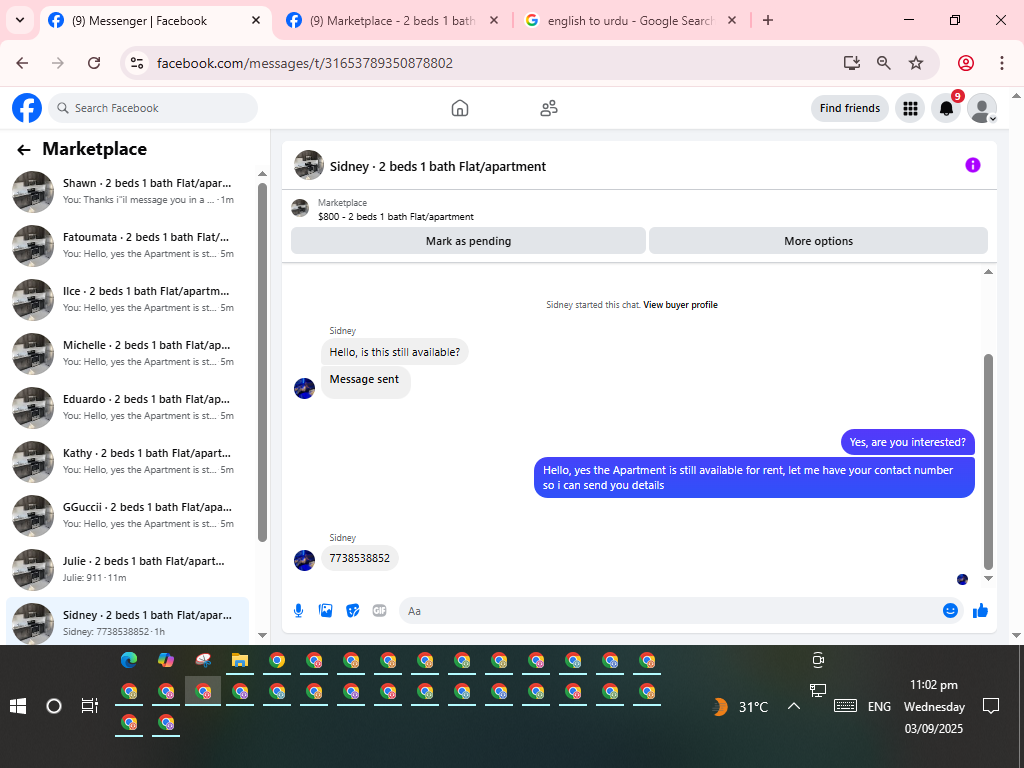1024x768 pixels.
Task: Open the GIF picker icon
Action: [379, 611]
